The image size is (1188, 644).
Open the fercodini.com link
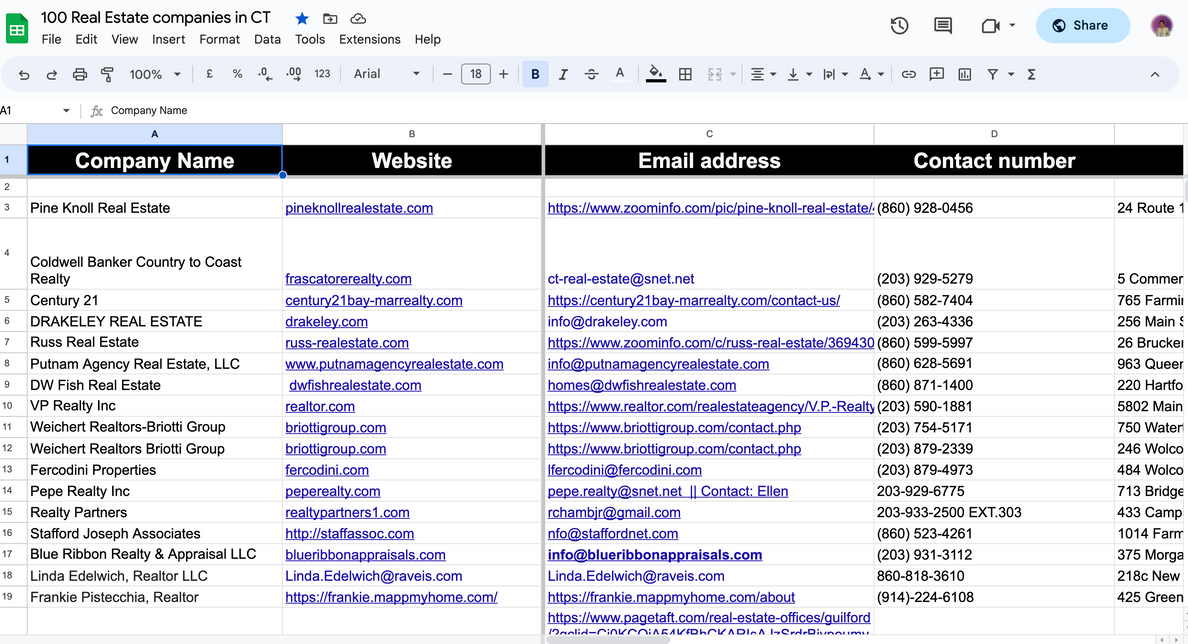click(327, 470)
